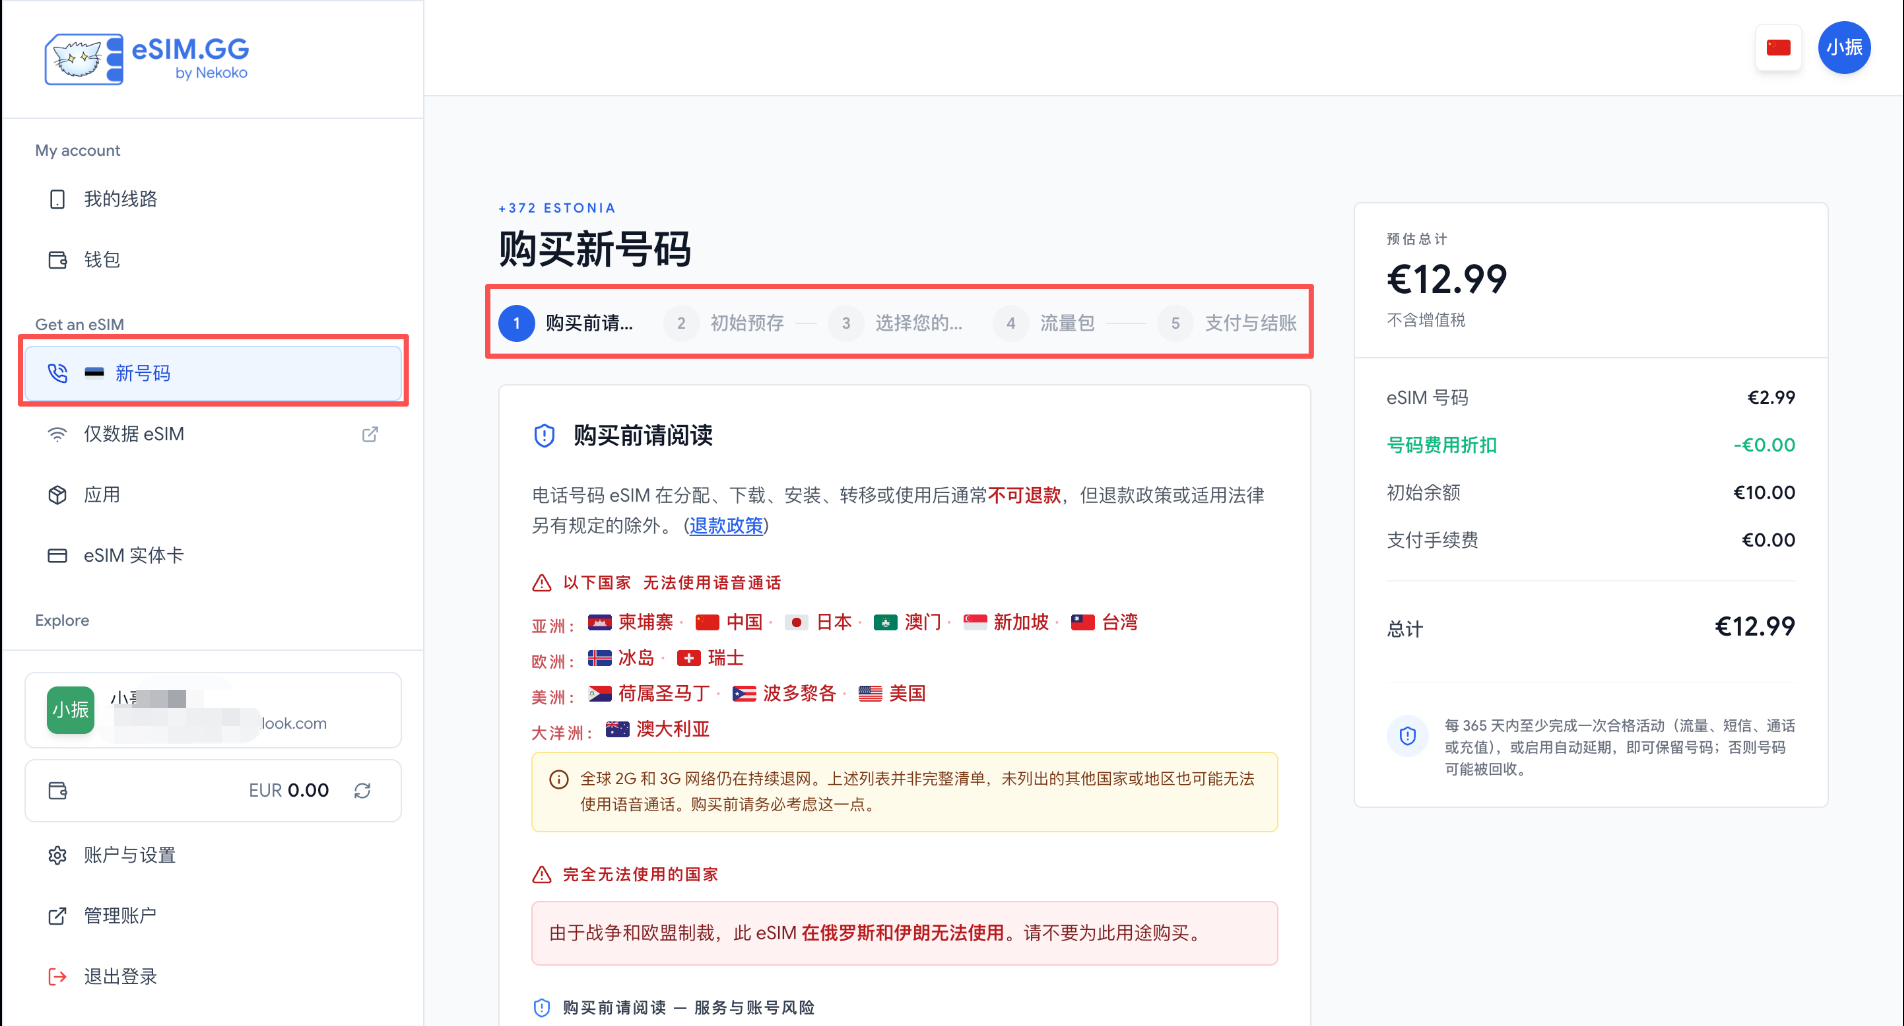Viewport: 1904px width, 1026px height.
Task: Switch language via the China flag button
Action: tap(1778, 48)
